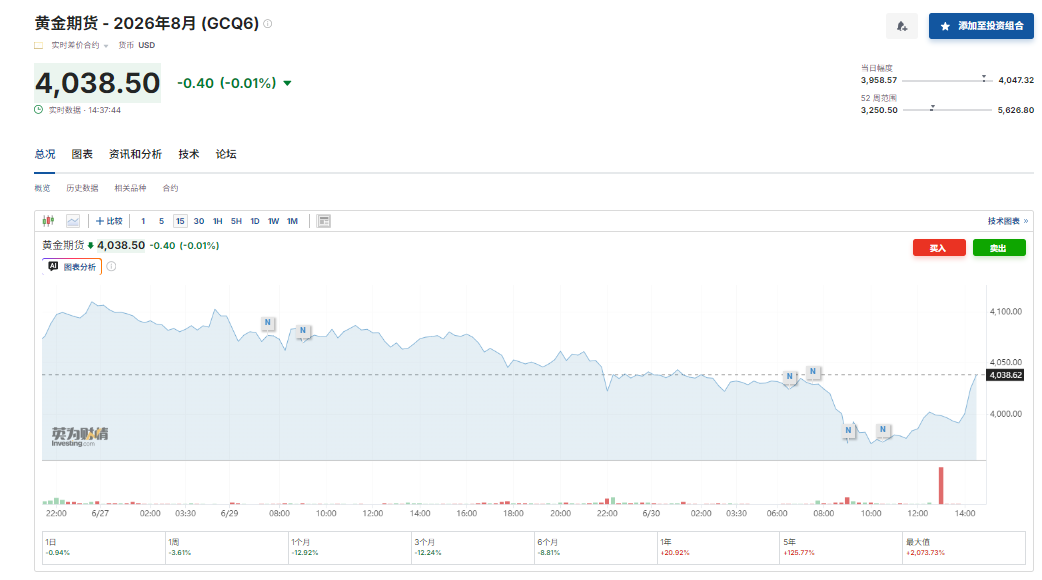Open the 技术 tab

click(x=189, y=154)
